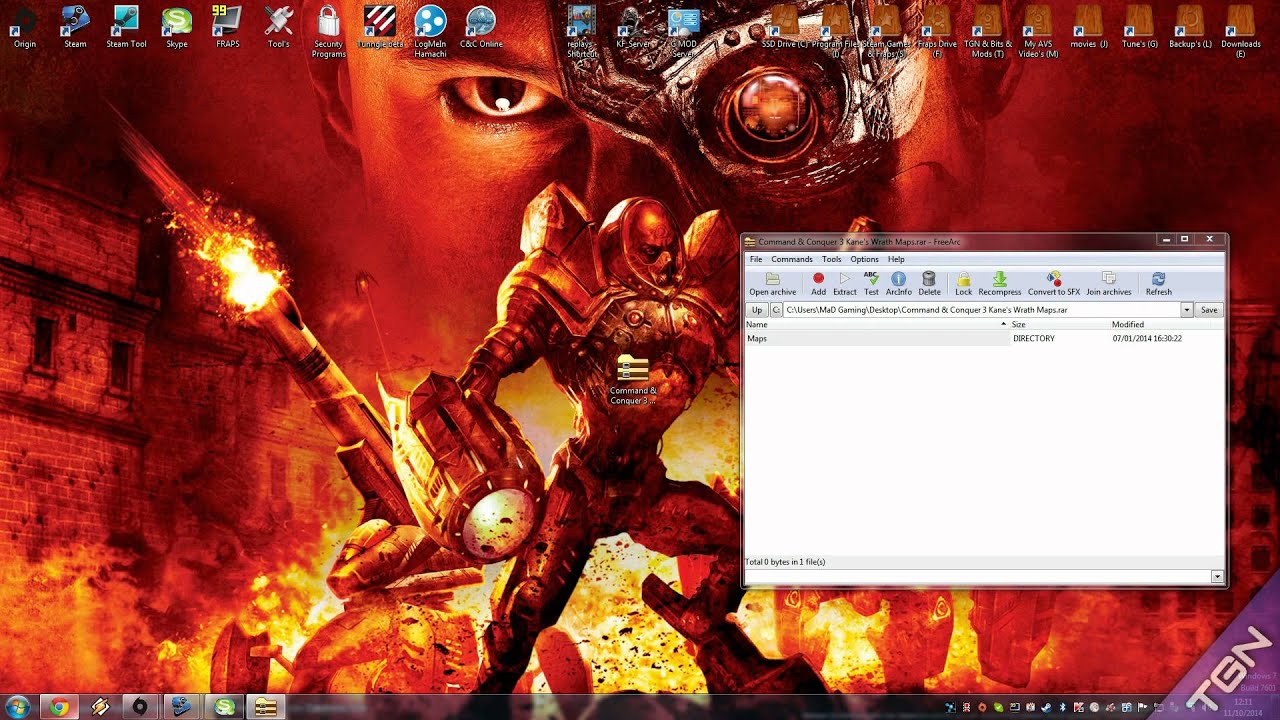The width and height of the screenshot is (1280, 720).
Task: Click the Skype taskbar button
Action: 225,707
